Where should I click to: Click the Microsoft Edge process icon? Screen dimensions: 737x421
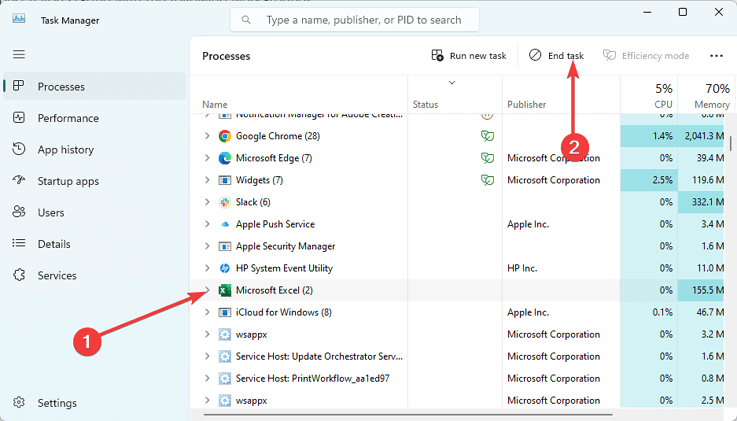(x=225, y=158)
